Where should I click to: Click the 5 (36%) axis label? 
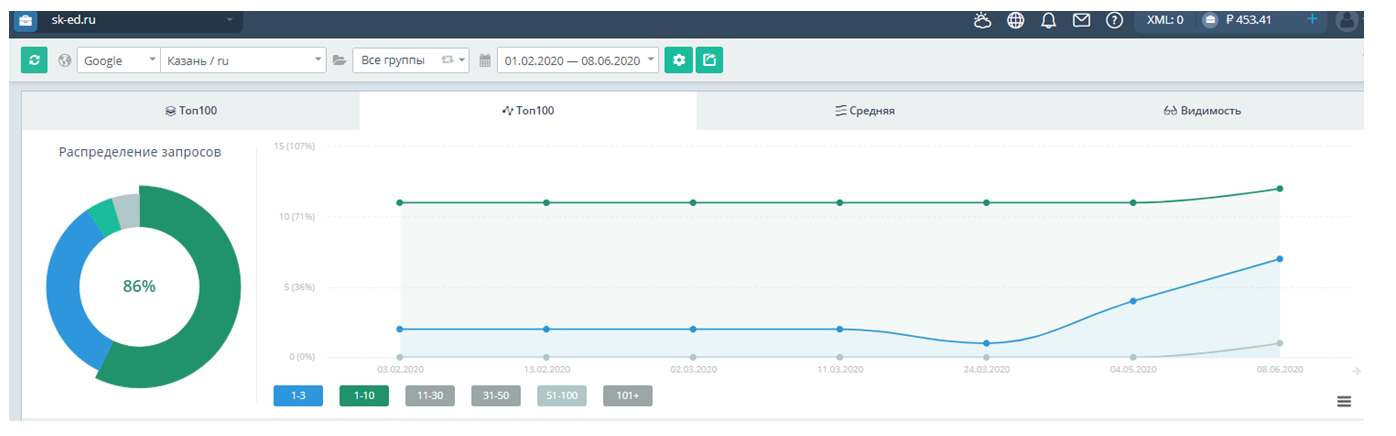(297, 286)
